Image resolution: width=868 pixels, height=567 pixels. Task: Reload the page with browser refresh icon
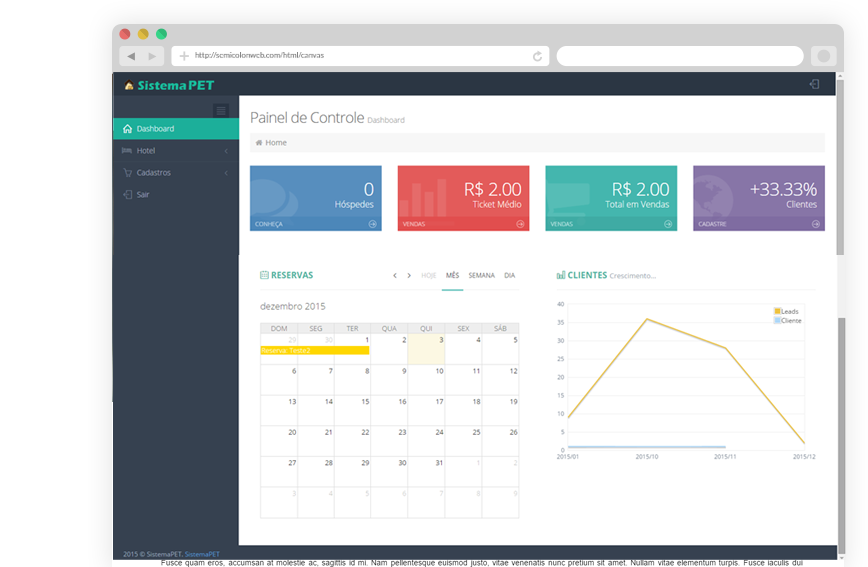click(538, 56)
